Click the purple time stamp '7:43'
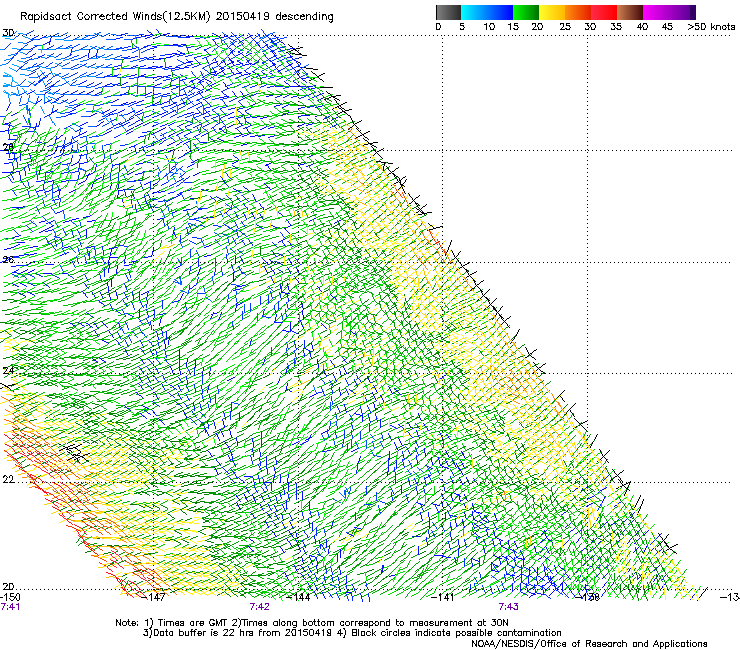The image size is (740, 650). [508, 607]
